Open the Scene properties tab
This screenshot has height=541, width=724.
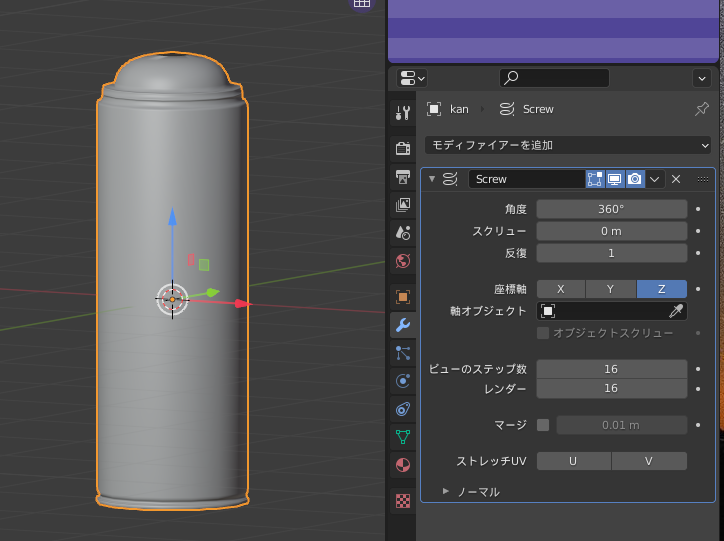pos(403,233)
